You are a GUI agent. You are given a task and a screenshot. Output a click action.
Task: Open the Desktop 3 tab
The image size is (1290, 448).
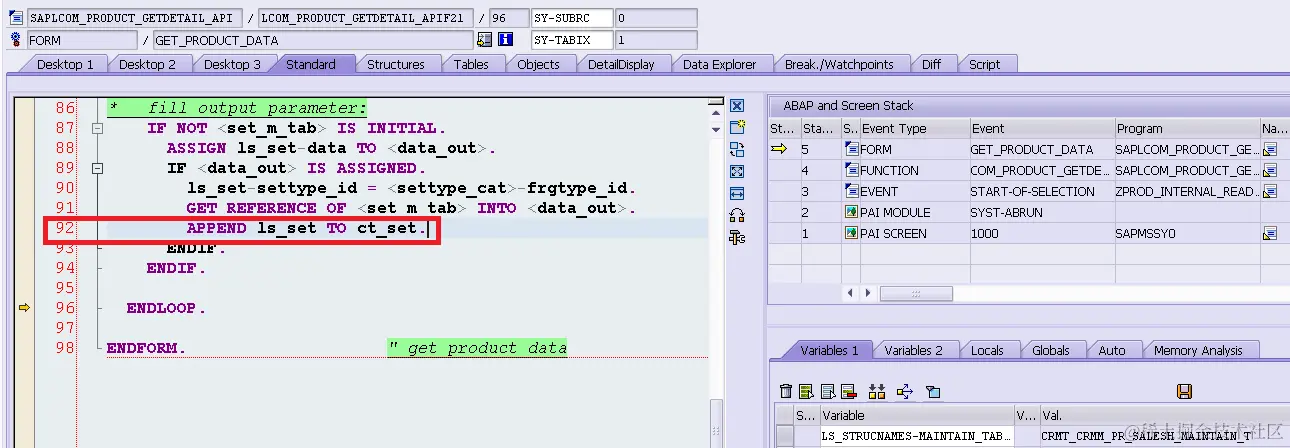pyautogui.click(x=232, y=64)
